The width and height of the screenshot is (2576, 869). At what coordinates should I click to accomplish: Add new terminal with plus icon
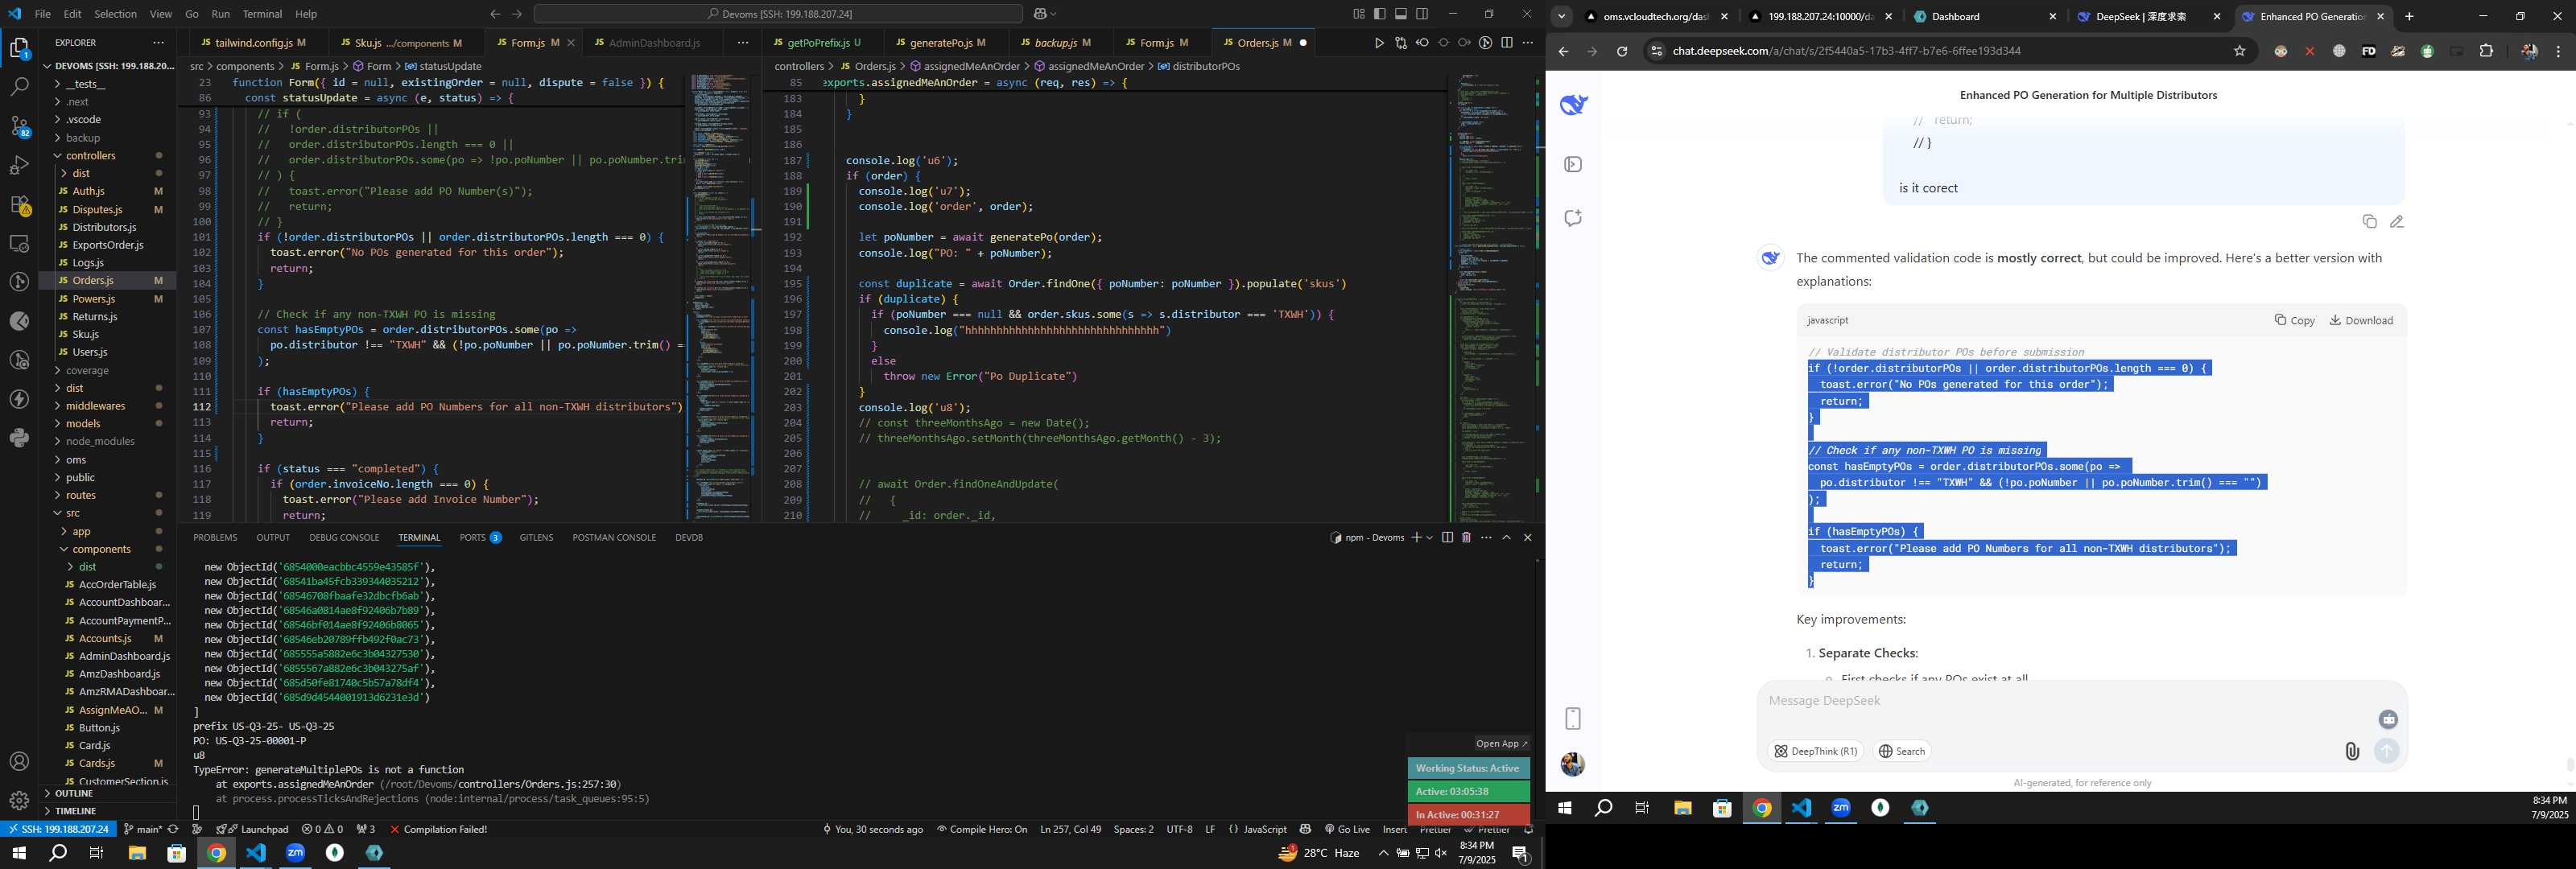point(1416,538)
